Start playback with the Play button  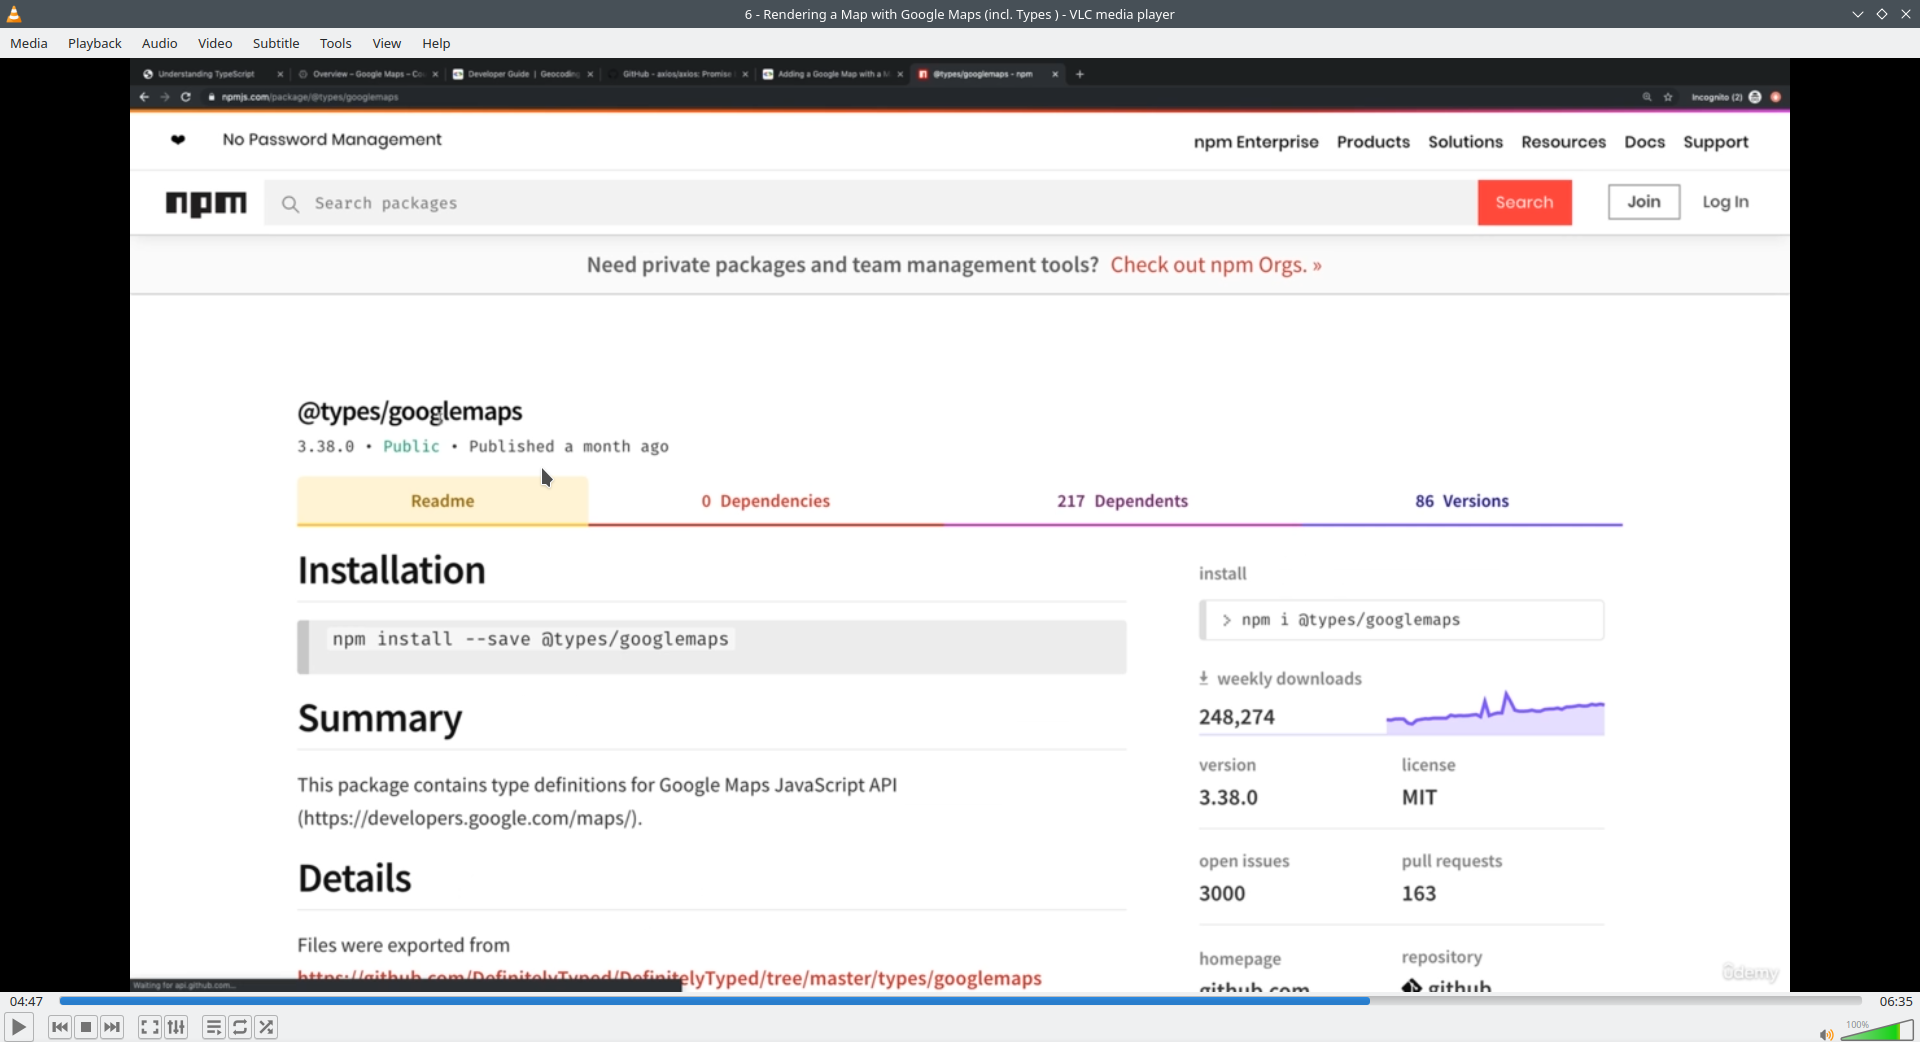[18, 1027]
